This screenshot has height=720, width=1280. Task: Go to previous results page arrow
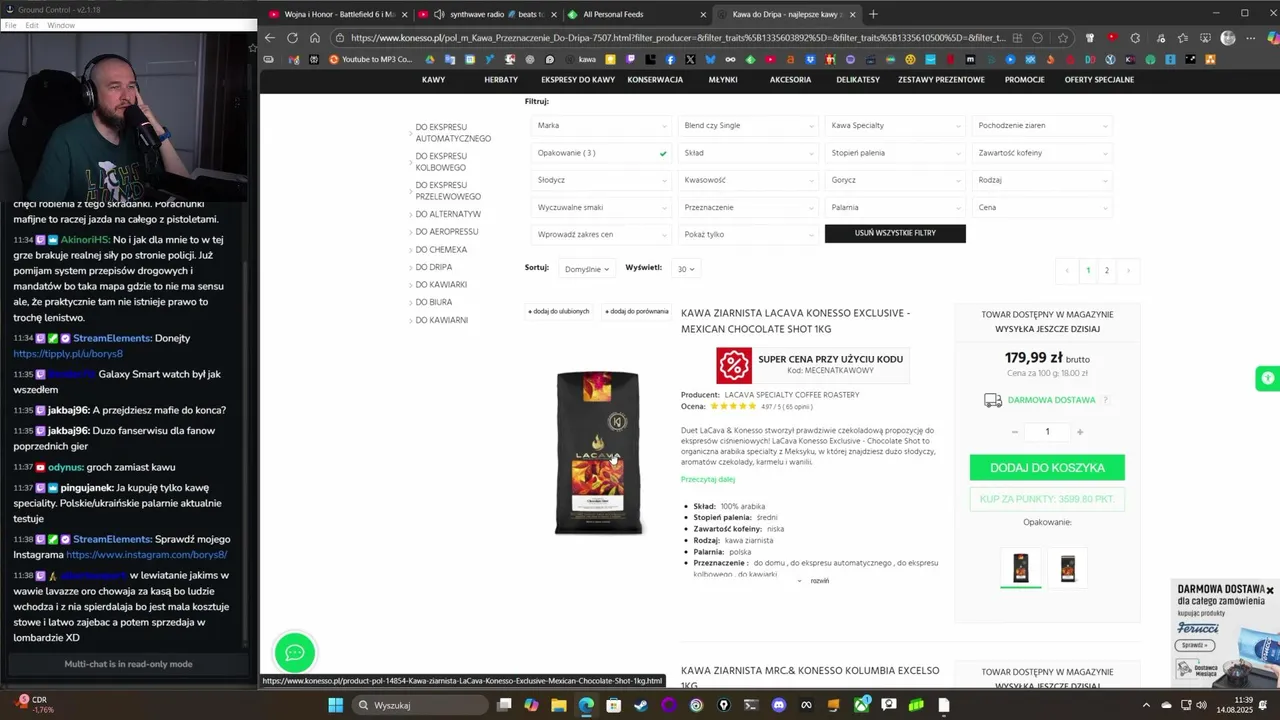[x=1067, y=270]
